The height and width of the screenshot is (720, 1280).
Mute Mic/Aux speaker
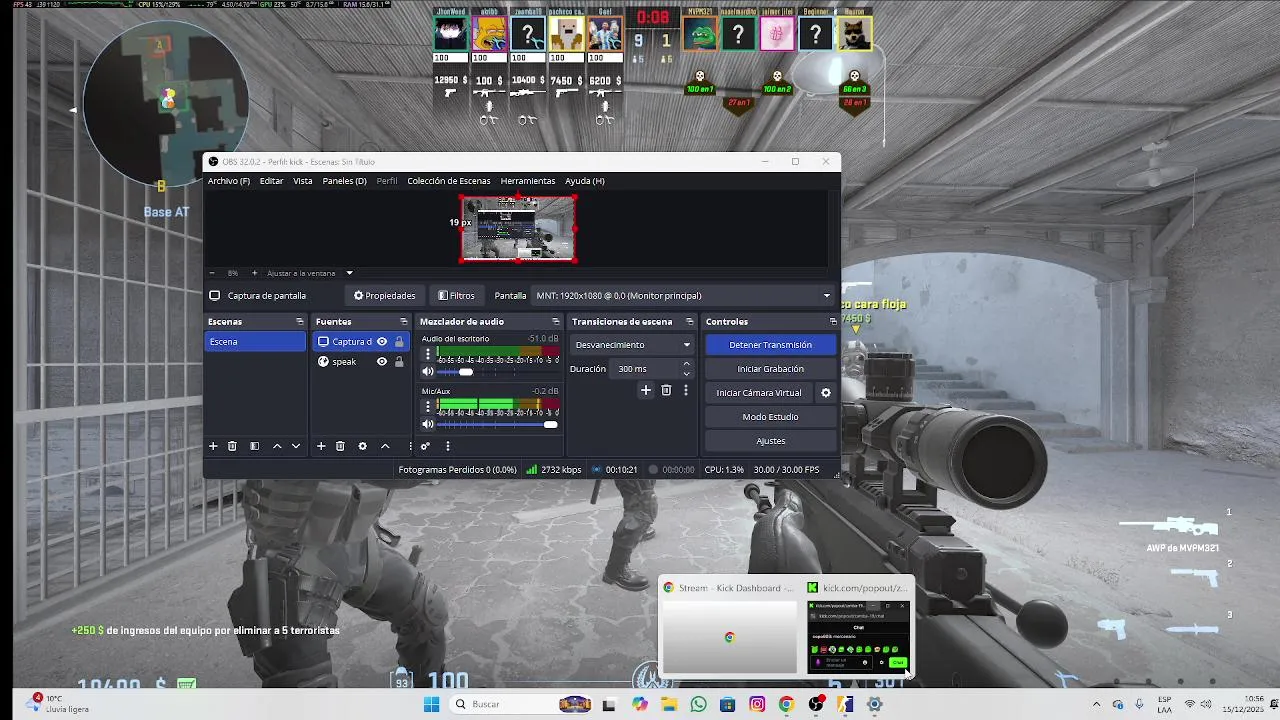coord(428,424)
